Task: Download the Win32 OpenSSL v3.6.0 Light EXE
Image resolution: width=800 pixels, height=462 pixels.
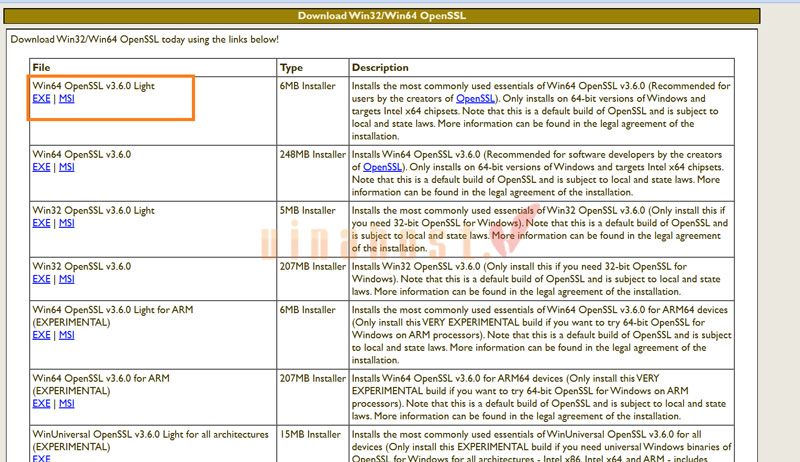Action: [41, 223]
